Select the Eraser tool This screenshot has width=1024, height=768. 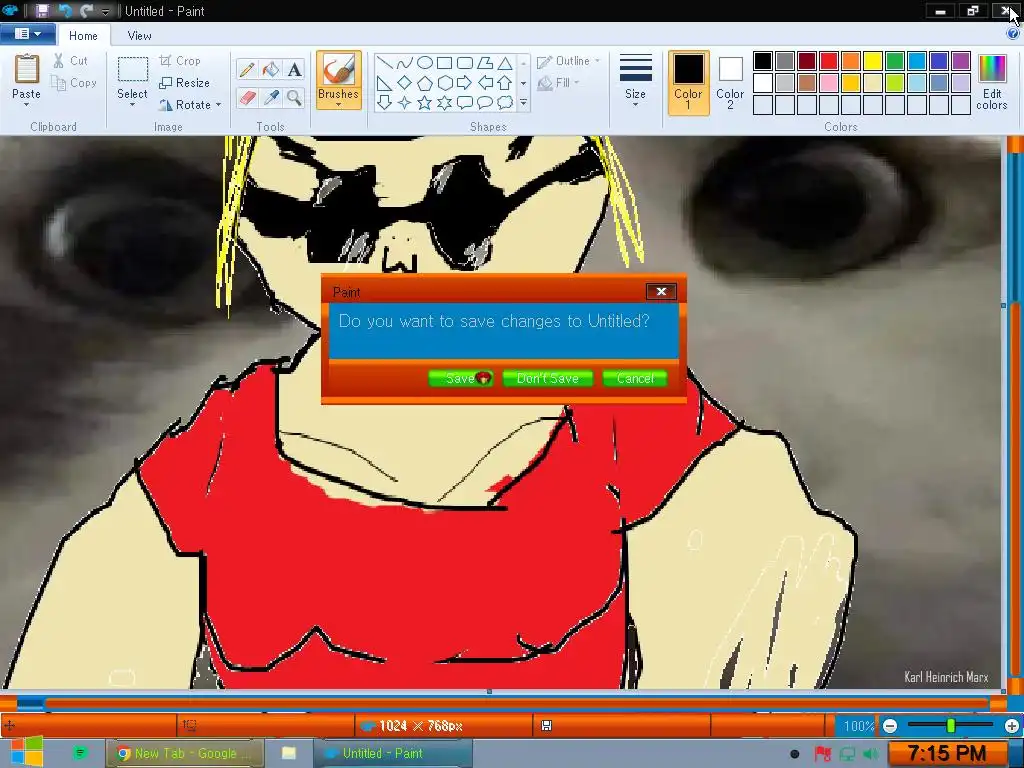point(247,98)
